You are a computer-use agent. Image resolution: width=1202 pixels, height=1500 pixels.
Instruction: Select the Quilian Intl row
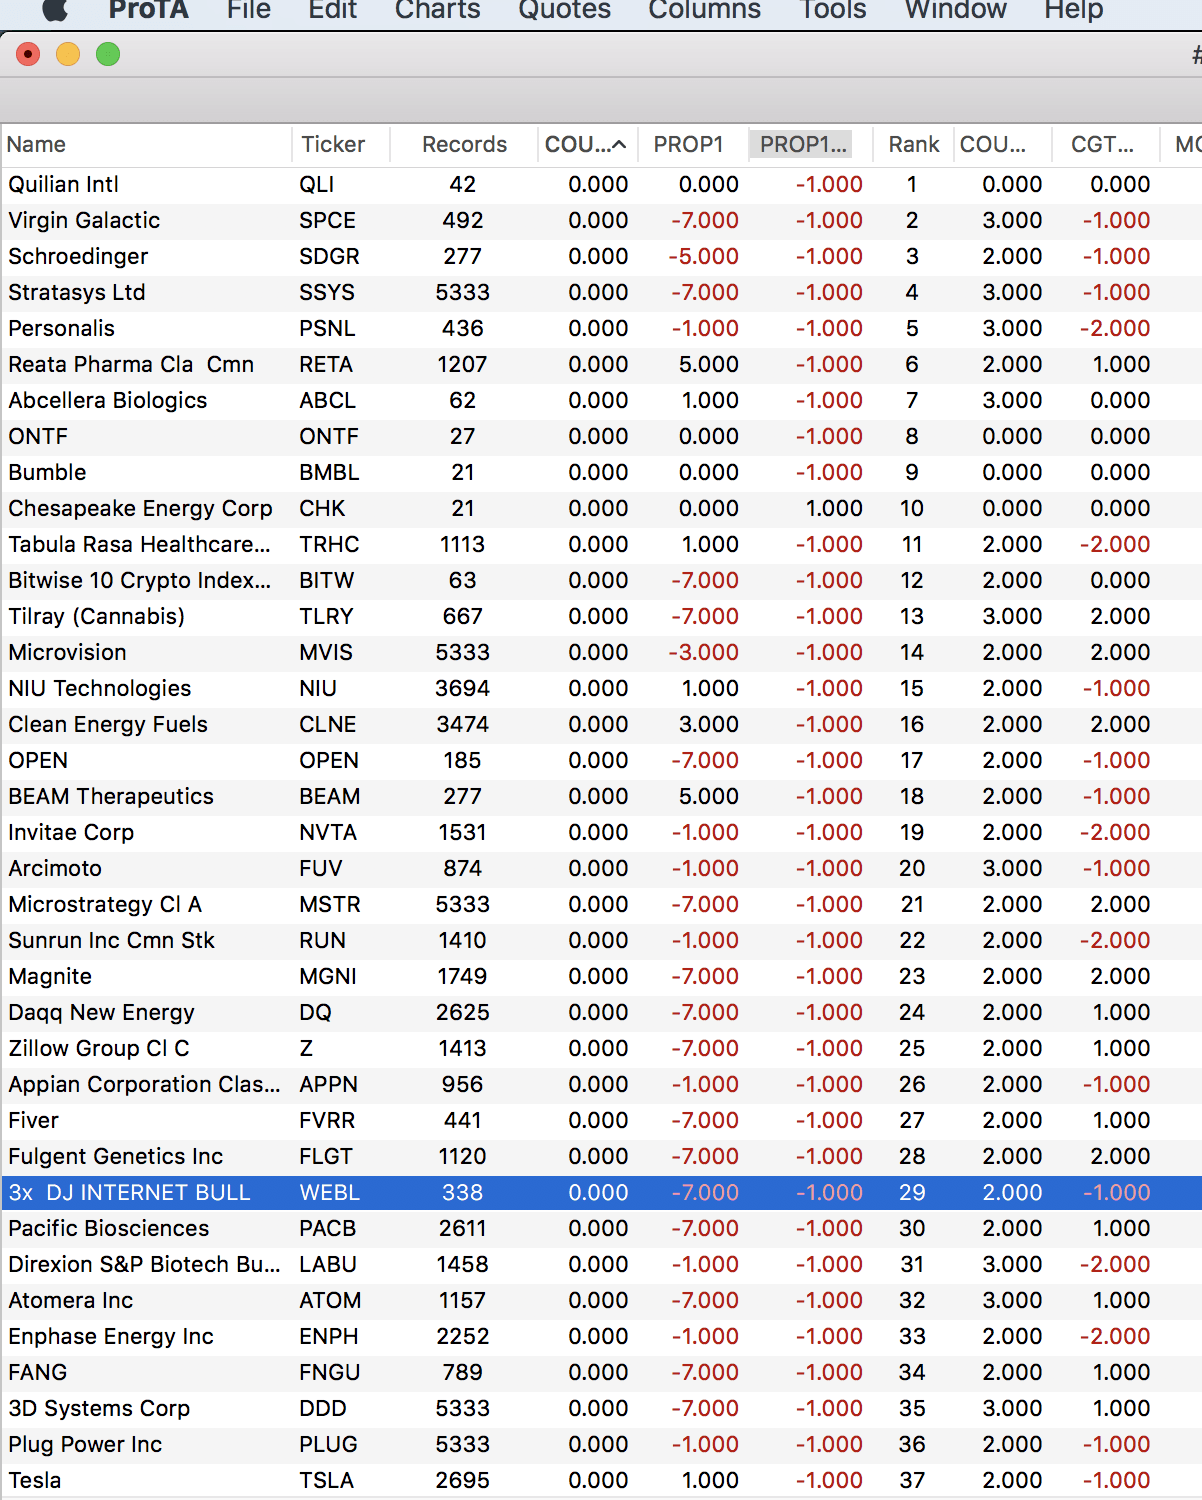(x=601, y=185)
